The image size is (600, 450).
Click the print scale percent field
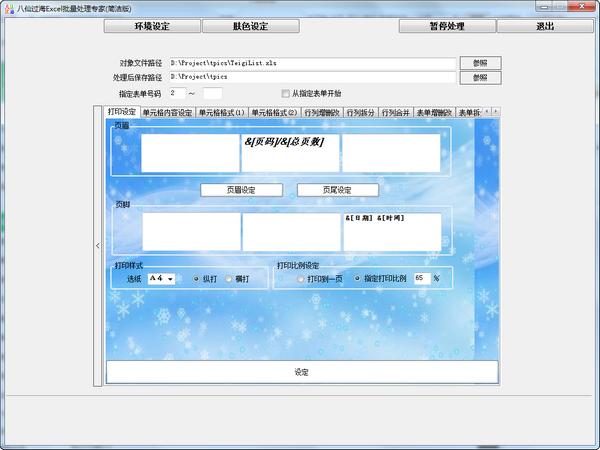pyautogui.click(x=422, y=278)
